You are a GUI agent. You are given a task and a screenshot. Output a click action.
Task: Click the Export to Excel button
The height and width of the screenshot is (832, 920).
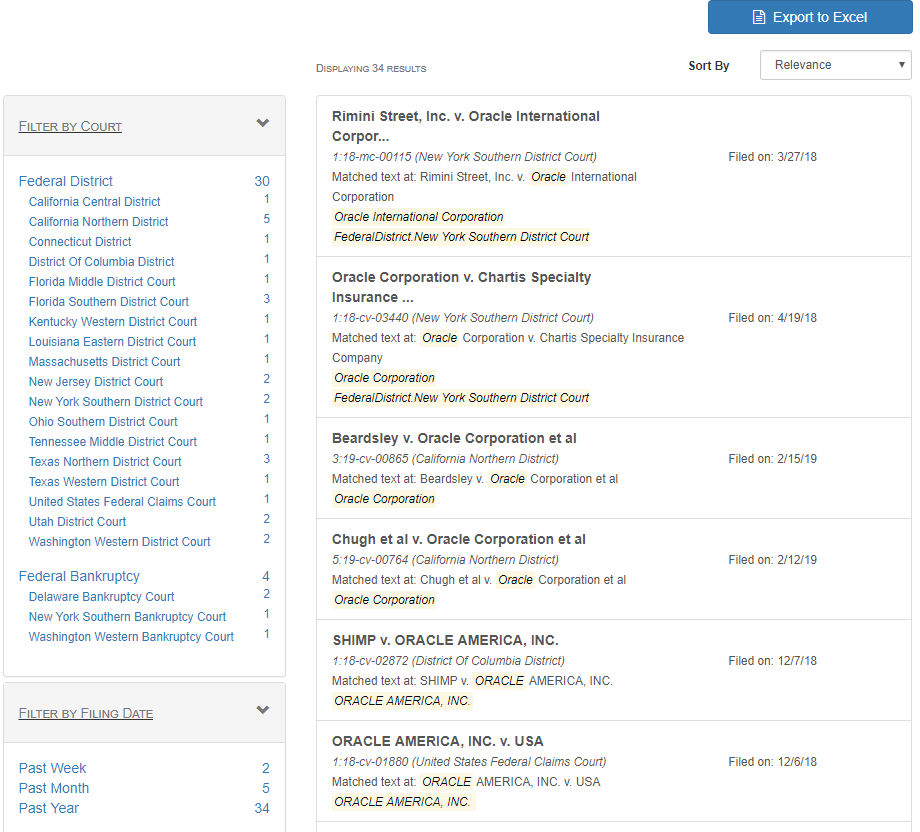coord(809,17)
